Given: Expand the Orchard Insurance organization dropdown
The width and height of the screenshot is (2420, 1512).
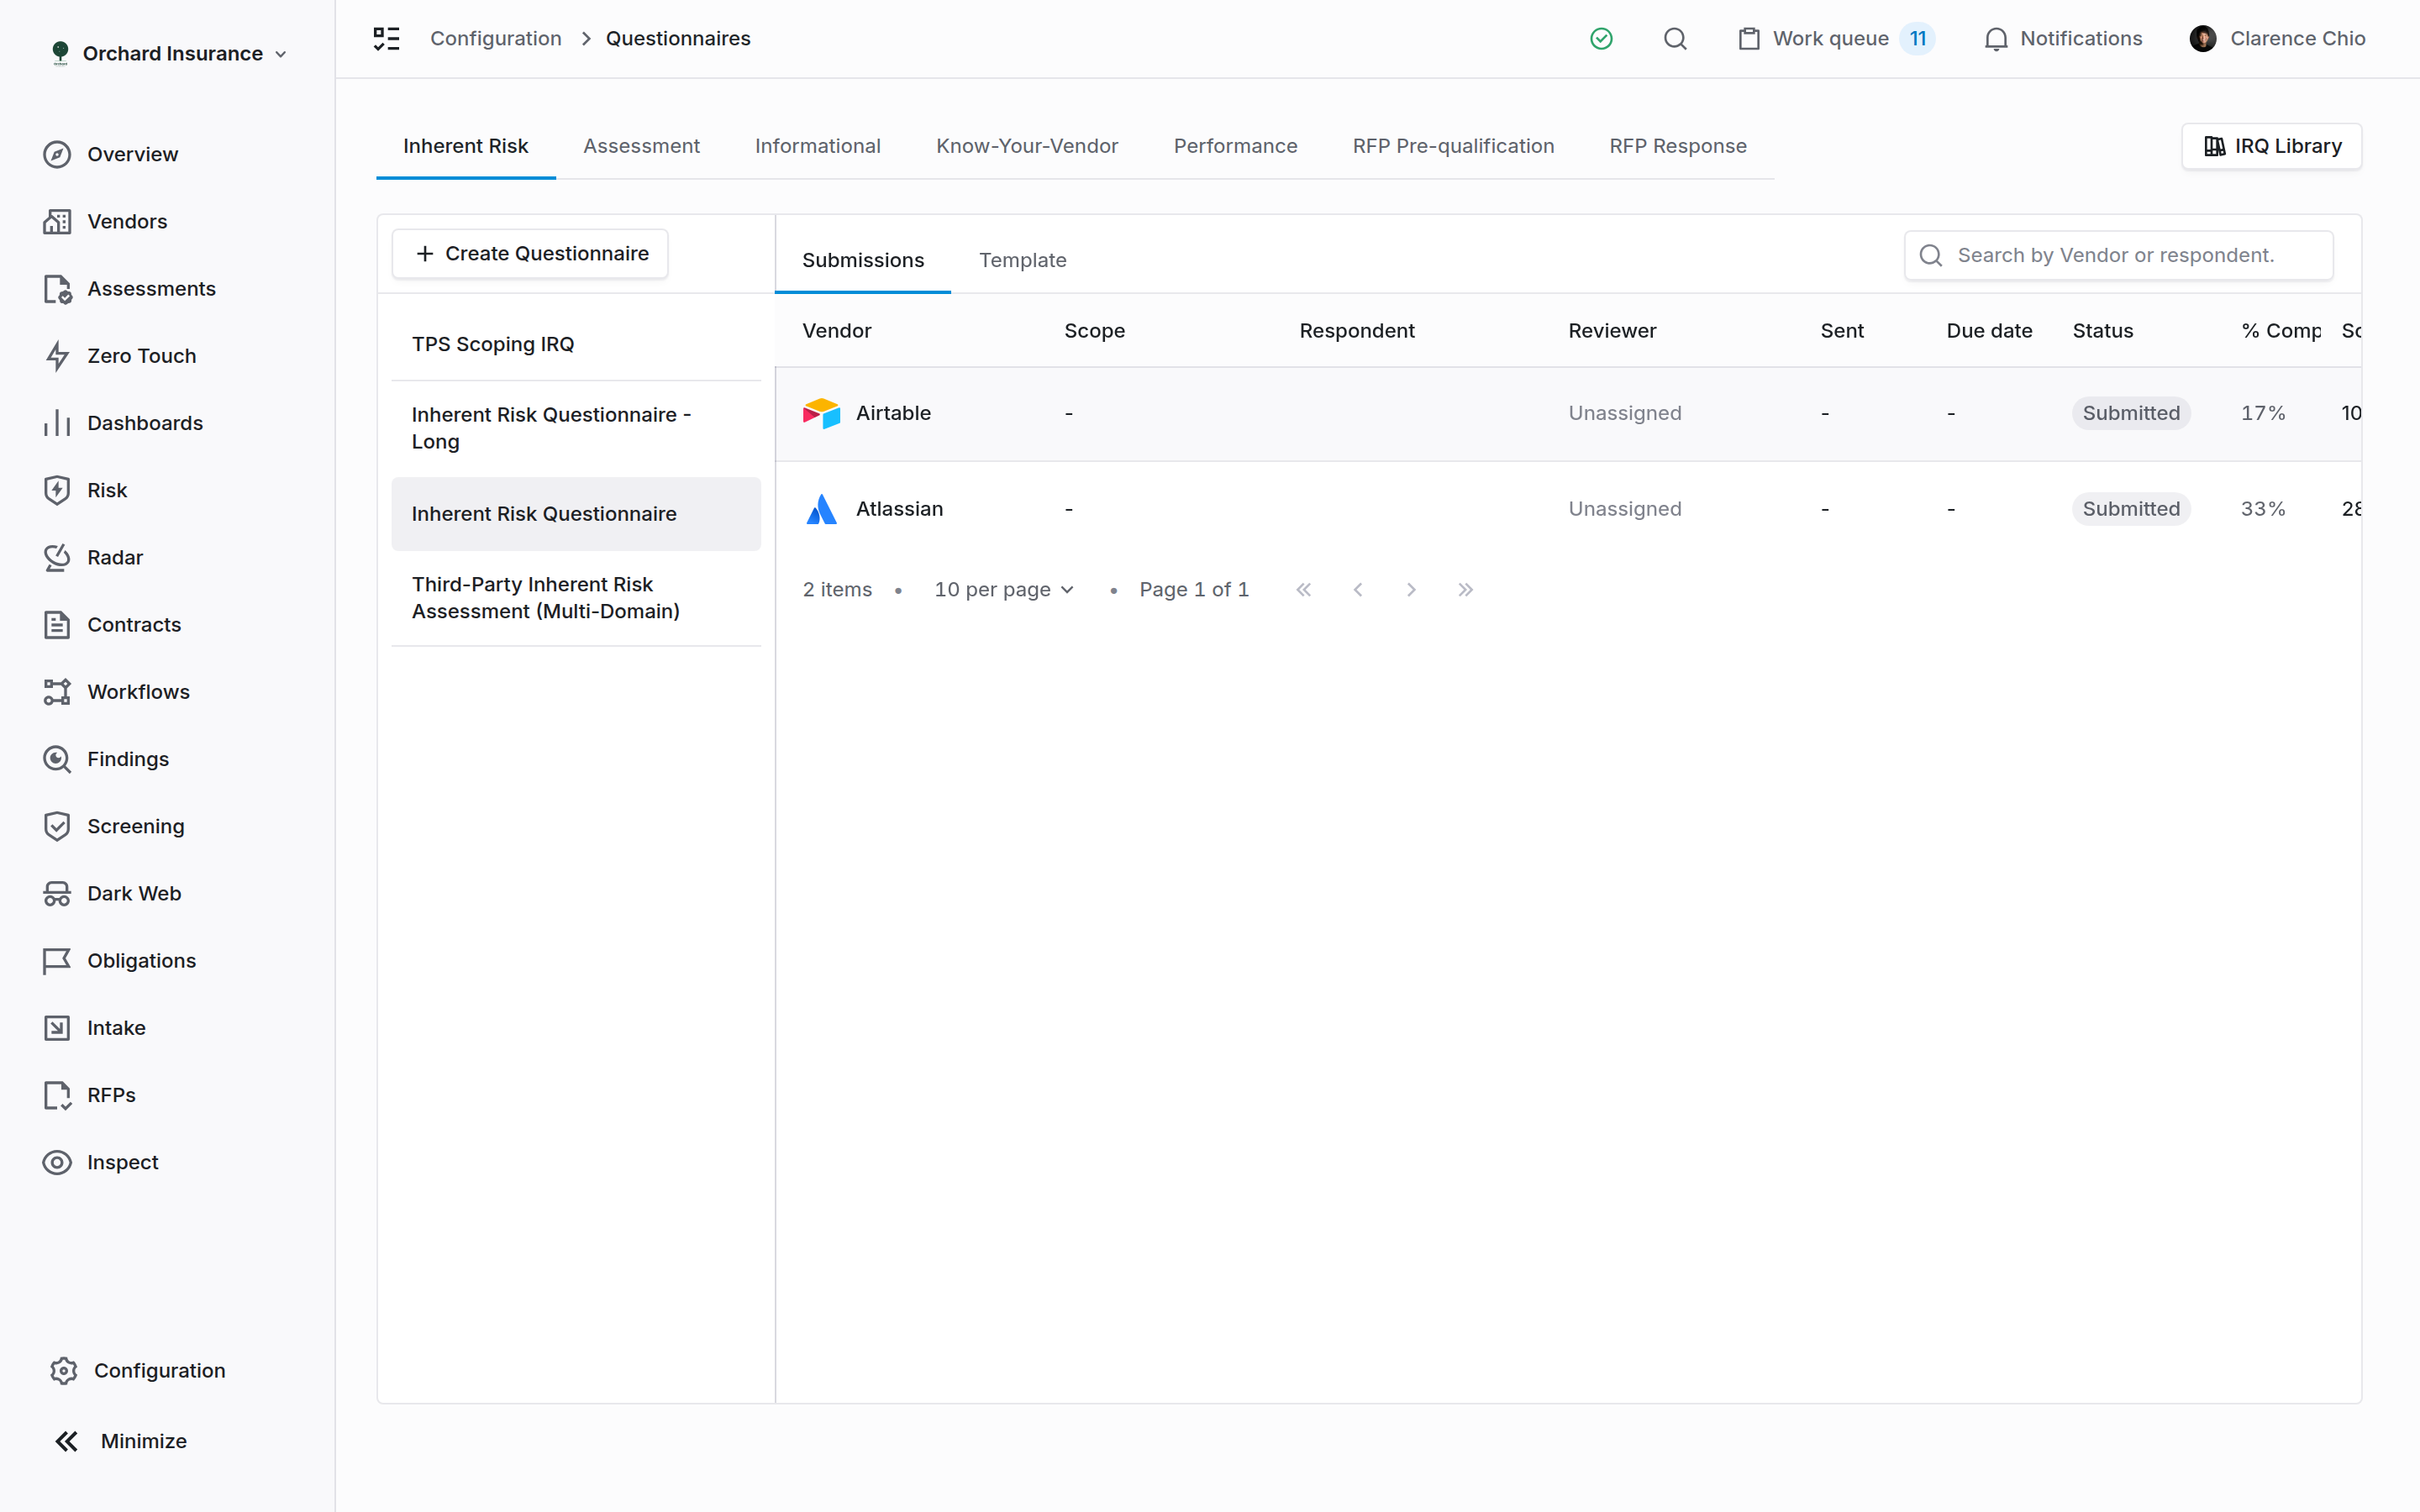Looking at the screenshot, I should coord(168,53).
